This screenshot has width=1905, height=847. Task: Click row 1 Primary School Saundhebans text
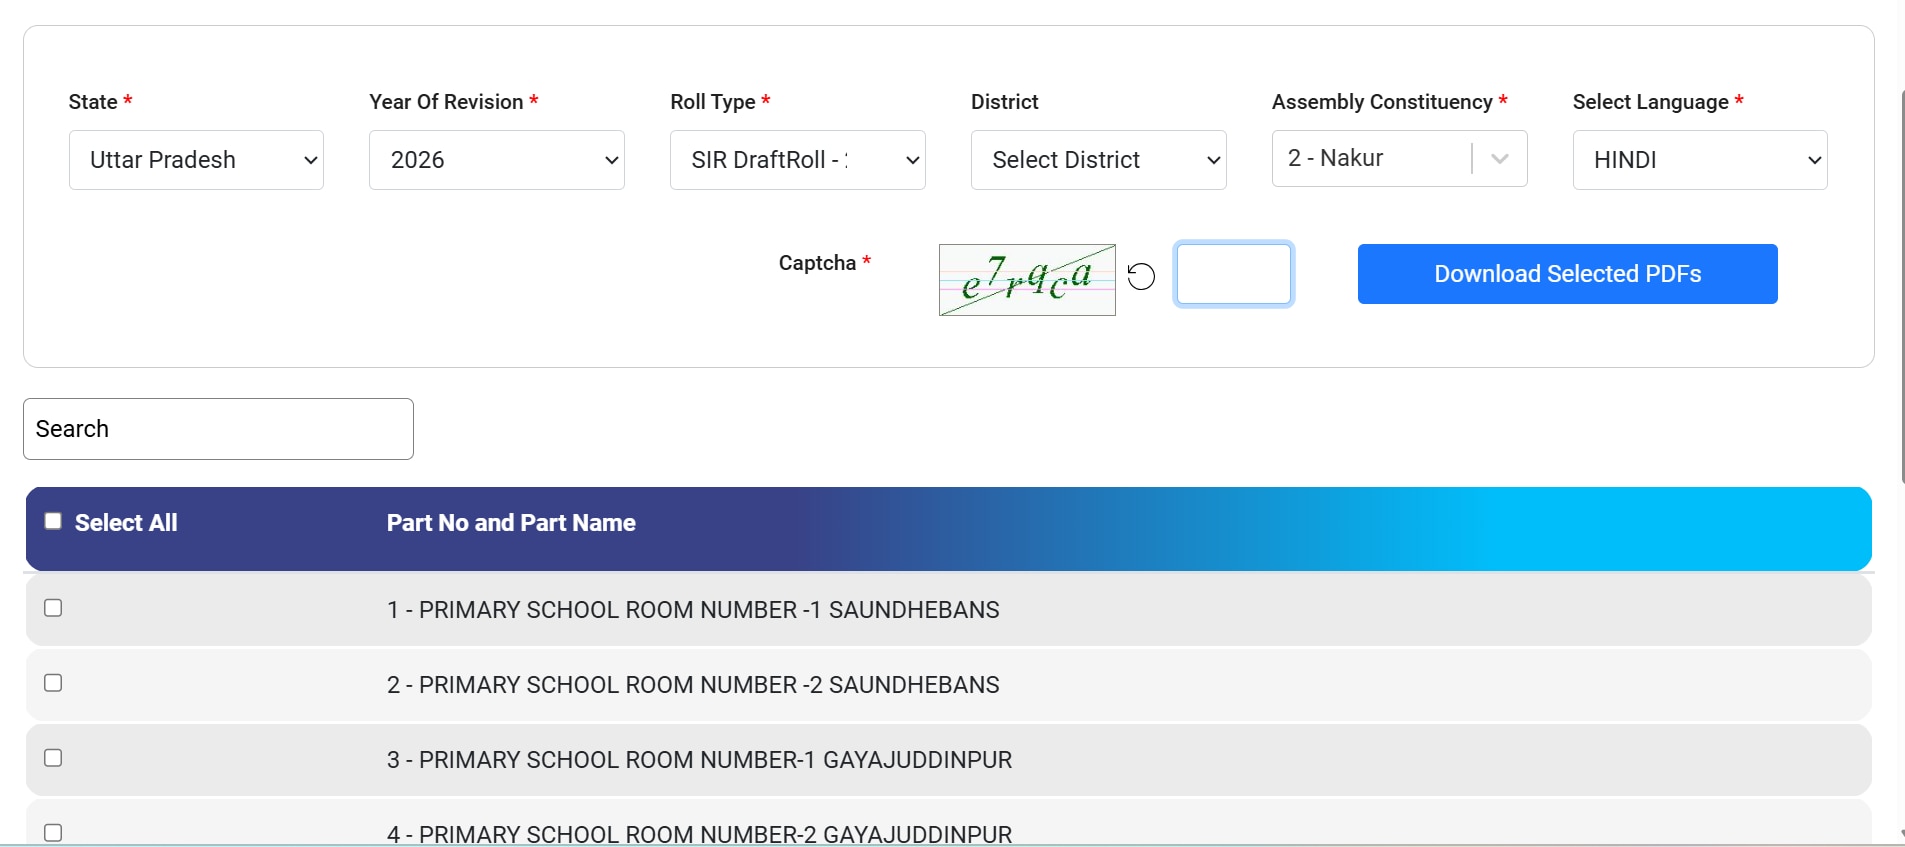(693, 610)
